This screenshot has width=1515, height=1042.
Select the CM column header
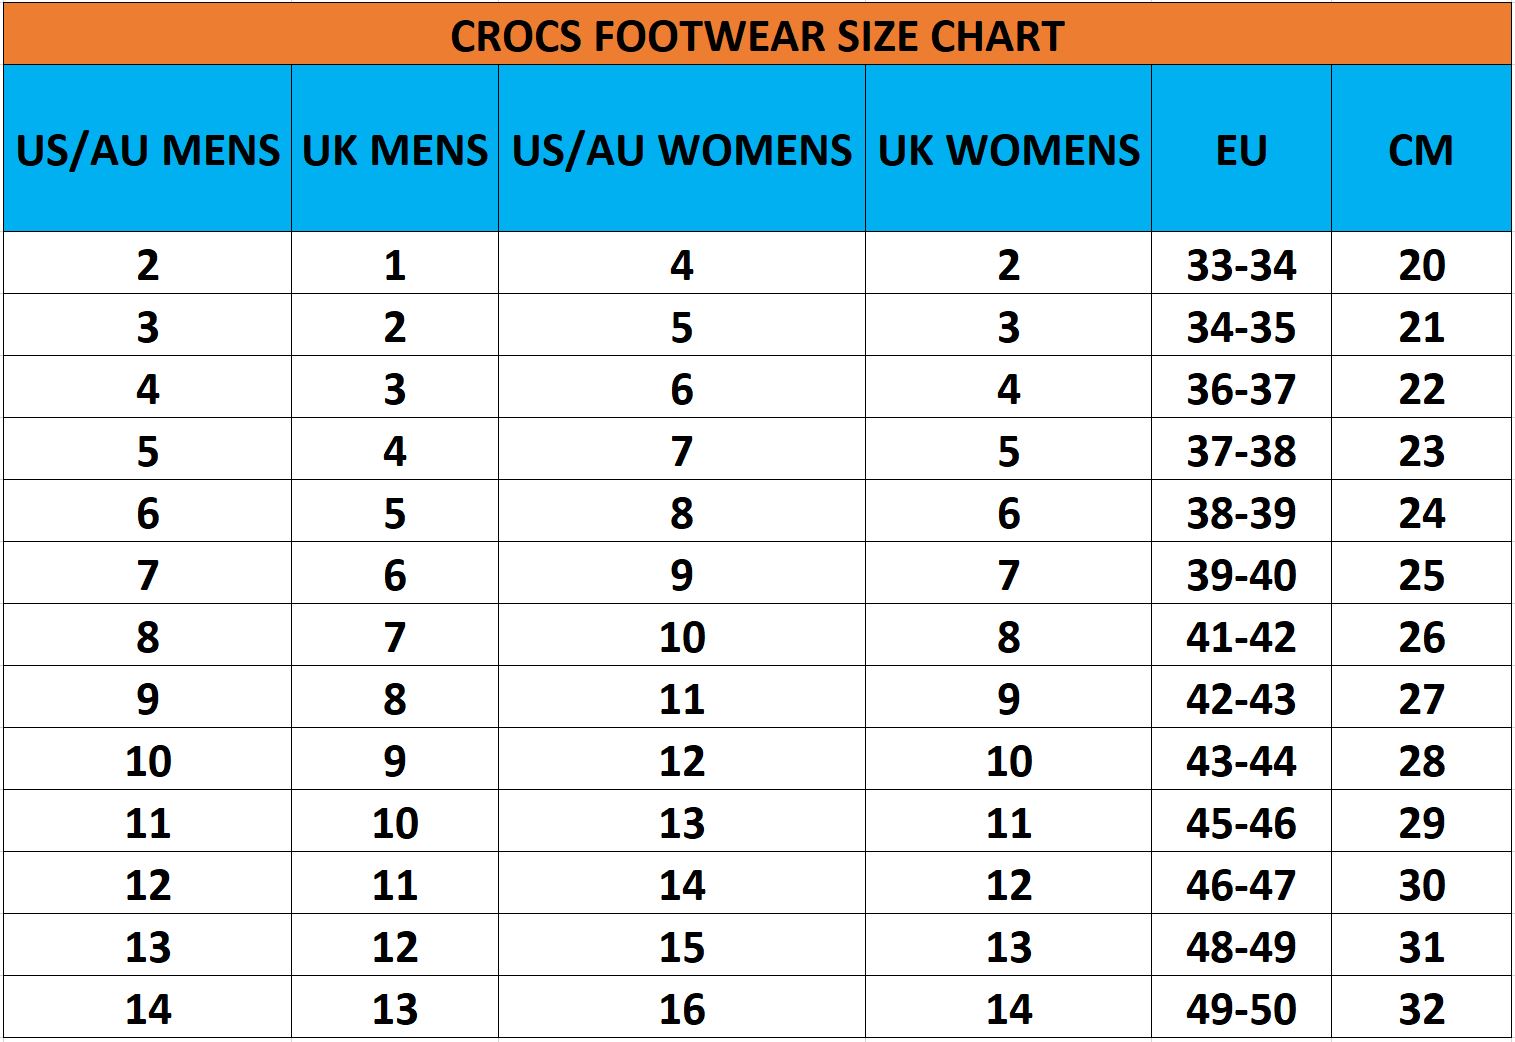(x=1421, y=149)
